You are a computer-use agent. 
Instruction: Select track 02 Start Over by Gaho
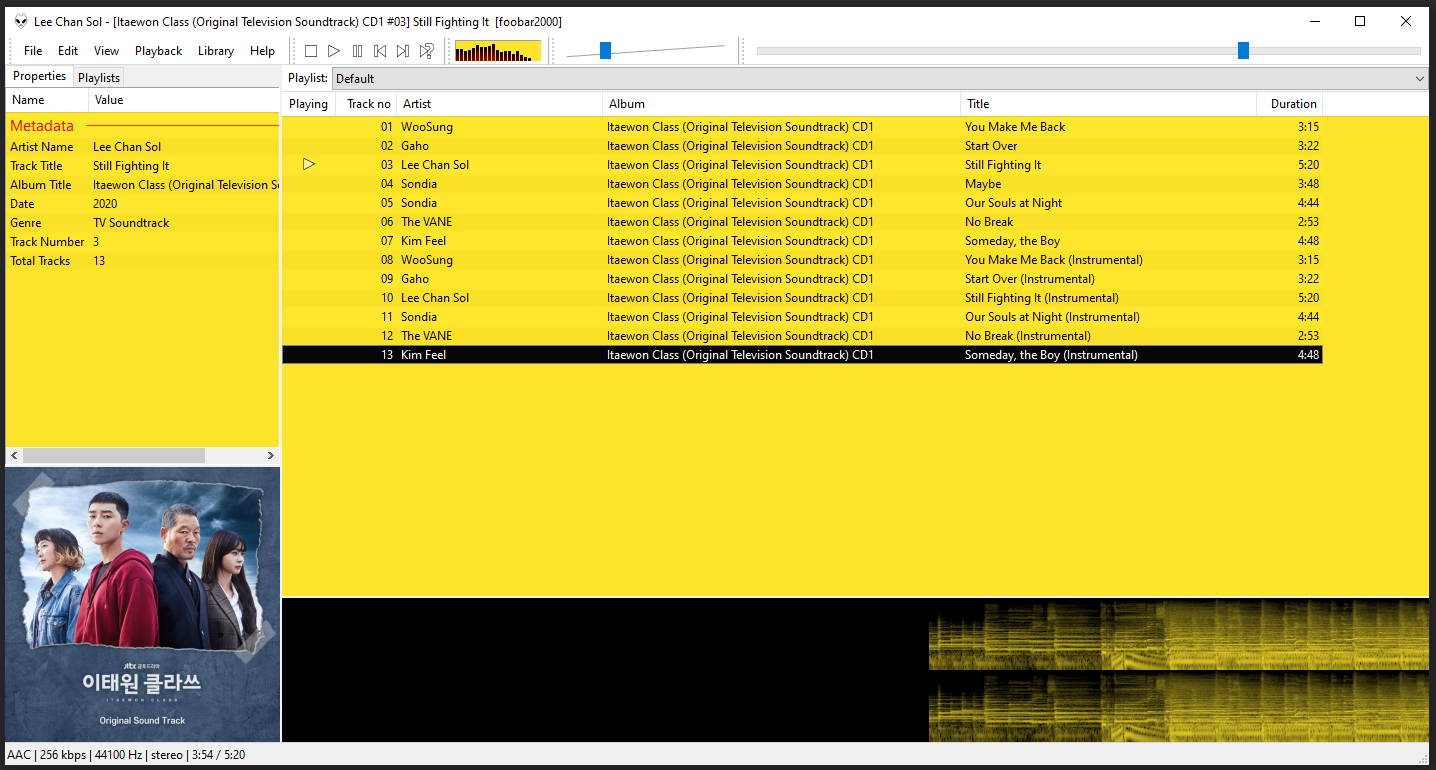click(x=802, y=146)
